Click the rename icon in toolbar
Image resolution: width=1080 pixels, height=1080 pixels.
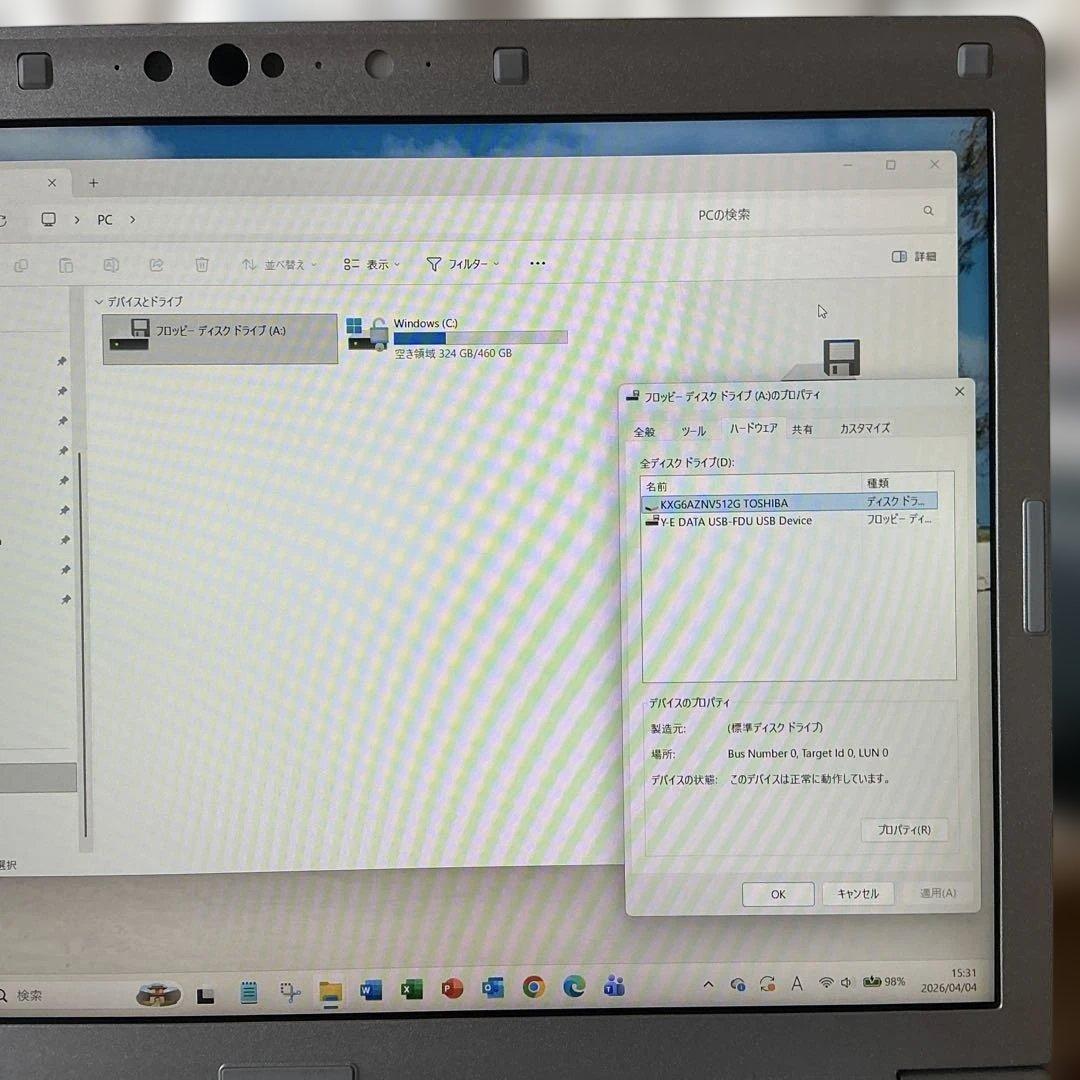[x=111, y=265]
